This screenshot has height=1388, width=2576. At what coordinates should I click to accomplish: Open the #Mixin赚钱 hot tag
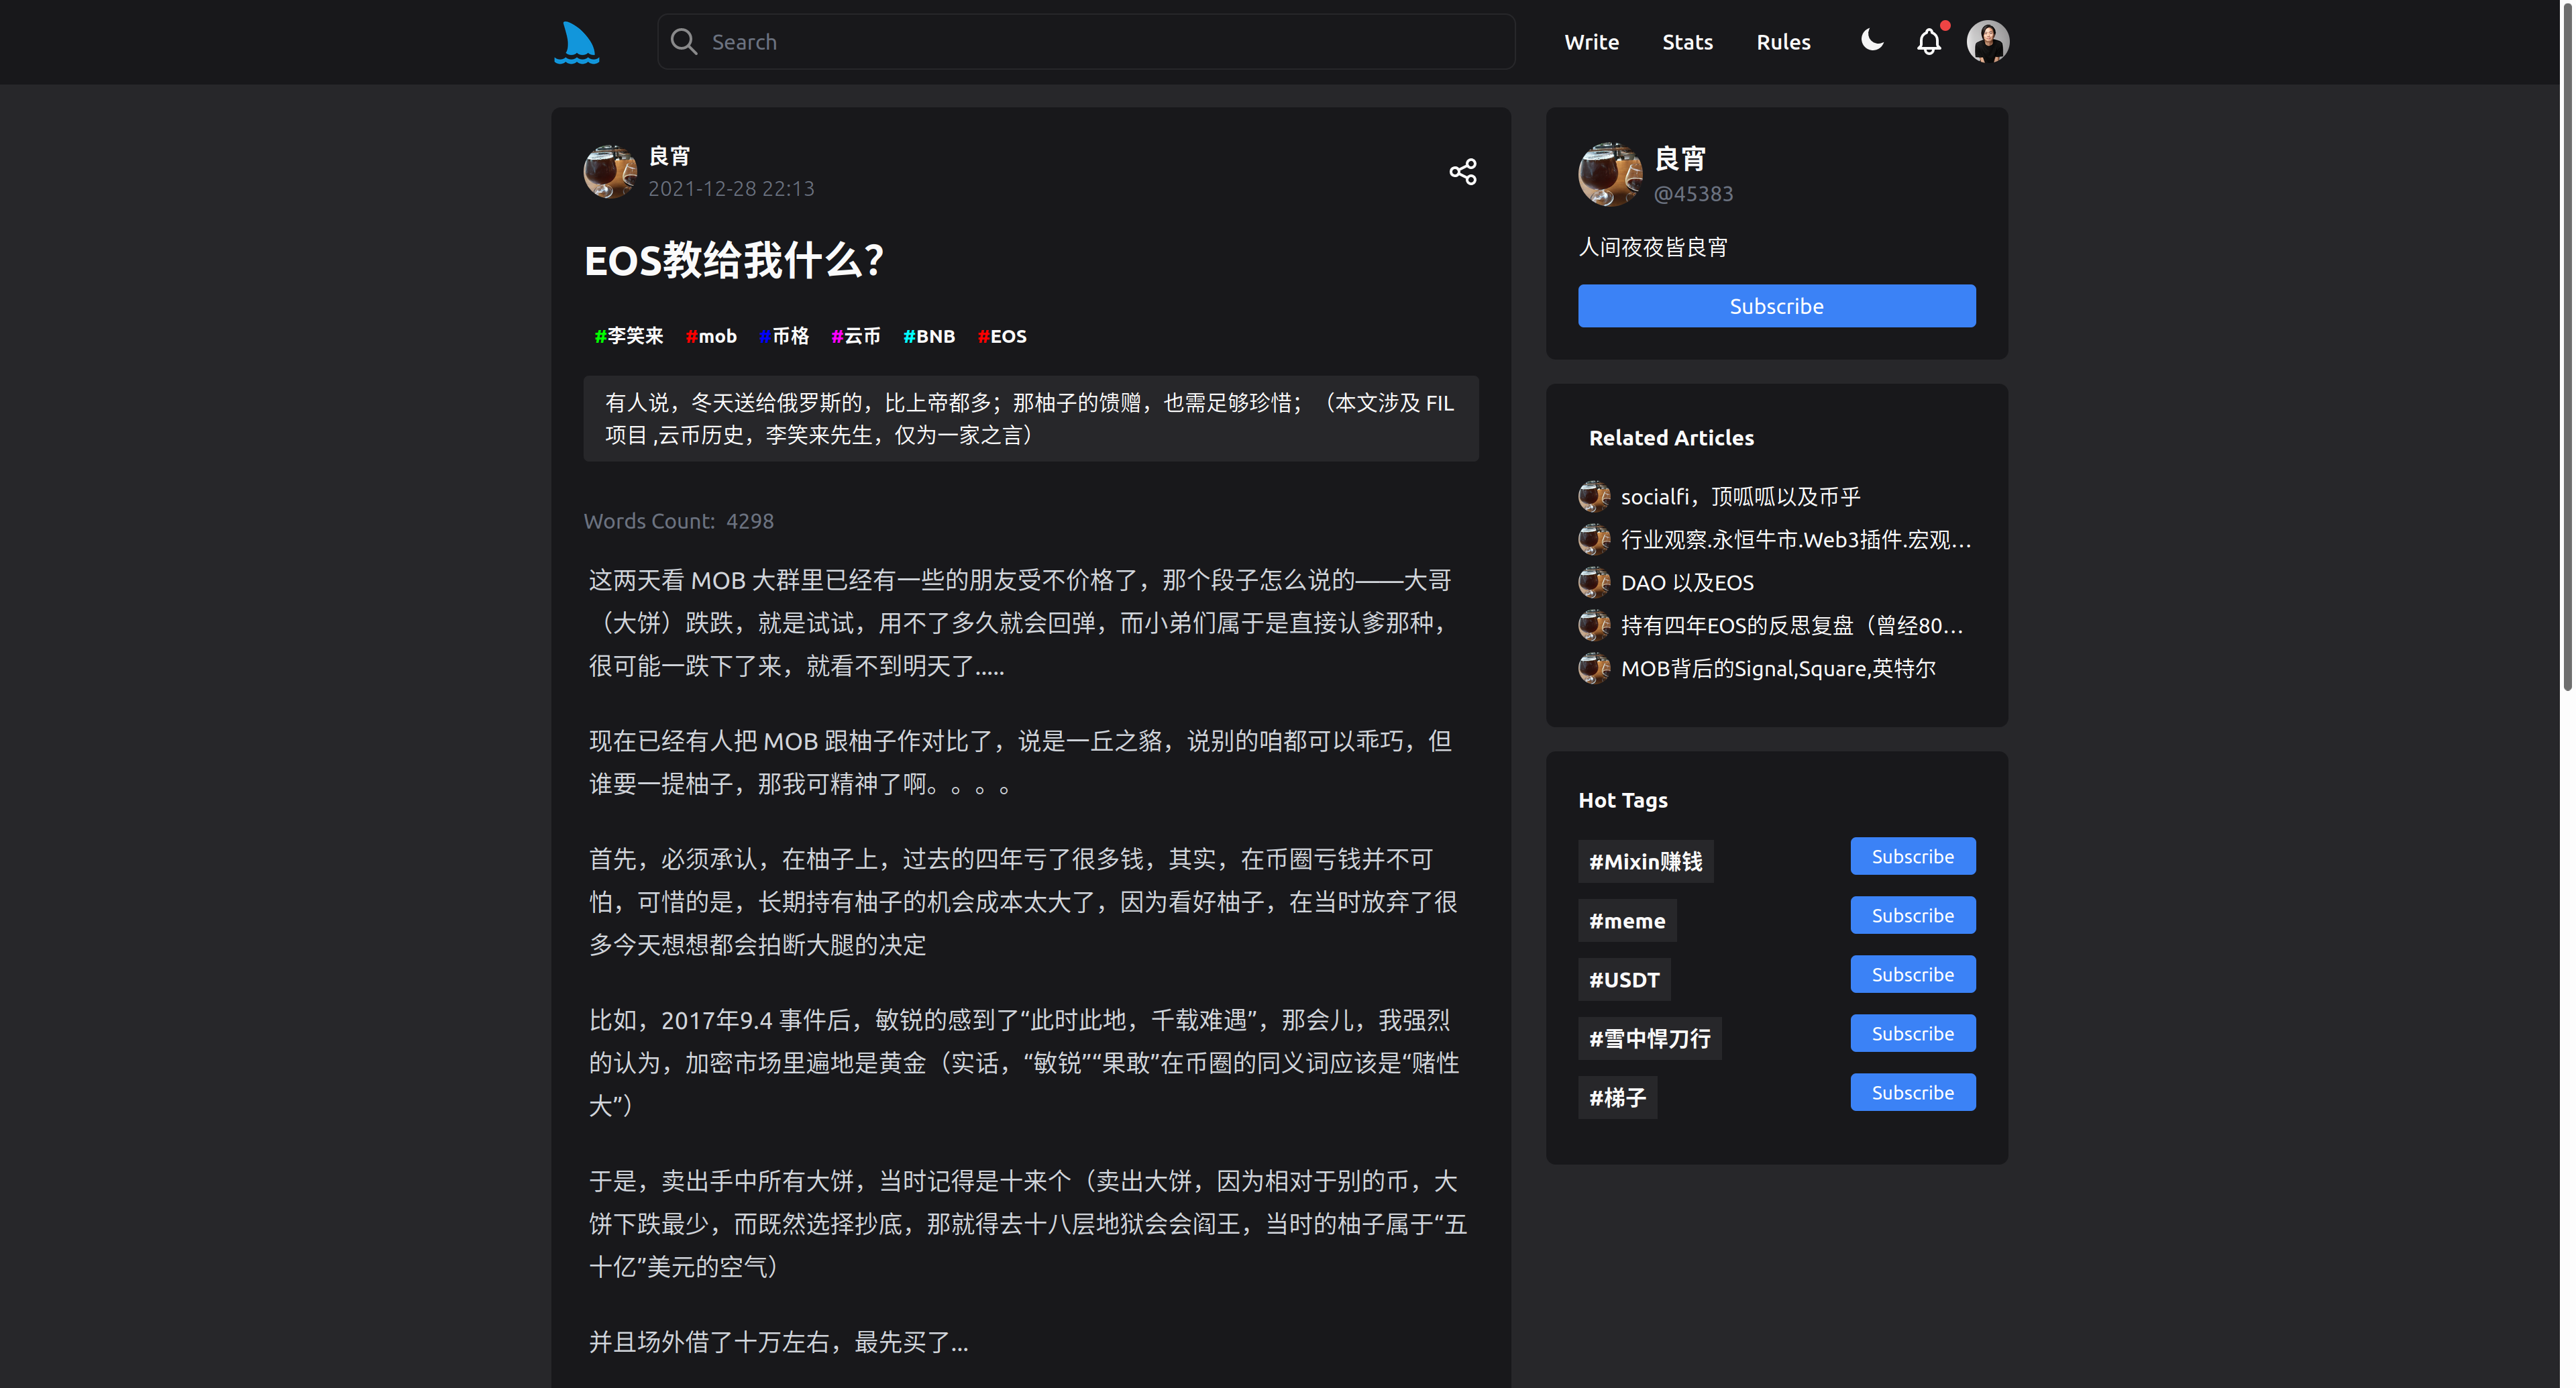click(1645, 862)
